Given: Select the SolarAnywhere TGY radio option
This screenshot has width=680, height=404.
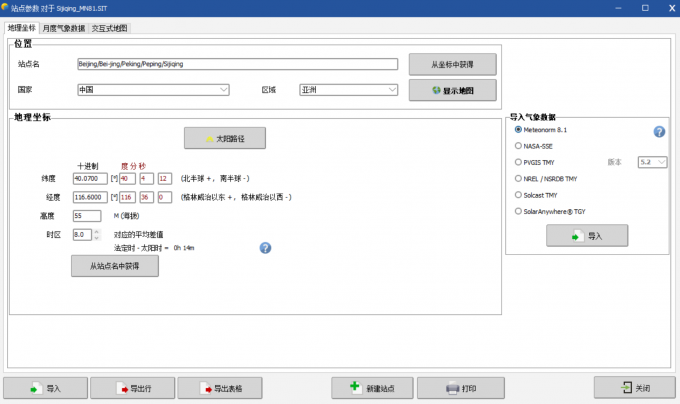Looking at the screenshot, I should pyautogui.click(x=518, y=212).
